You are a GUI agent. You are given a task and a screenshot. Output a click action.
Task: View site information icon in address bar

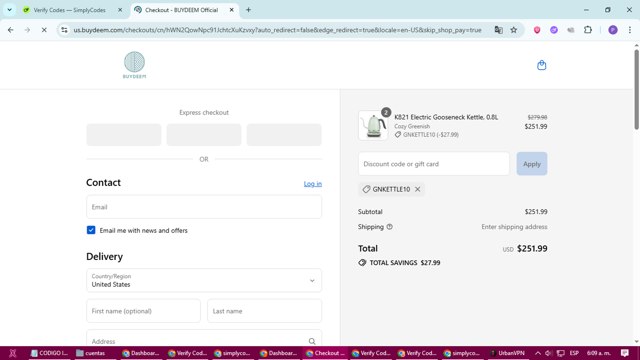64,30
